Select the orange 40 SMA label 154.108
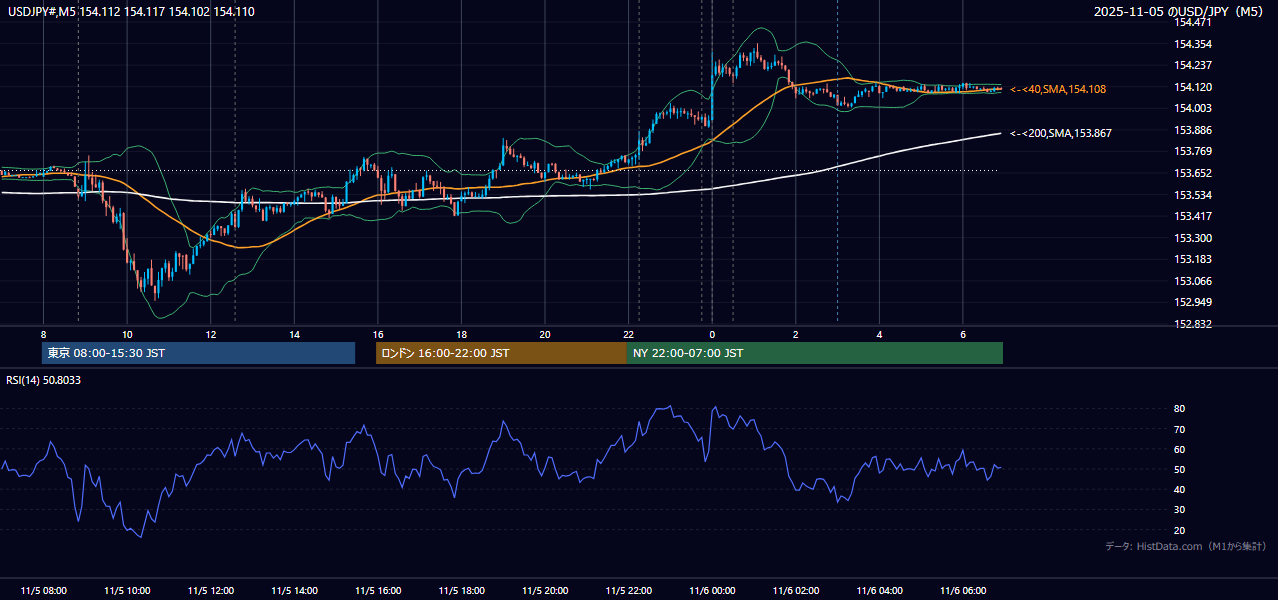 point(1058,89)
